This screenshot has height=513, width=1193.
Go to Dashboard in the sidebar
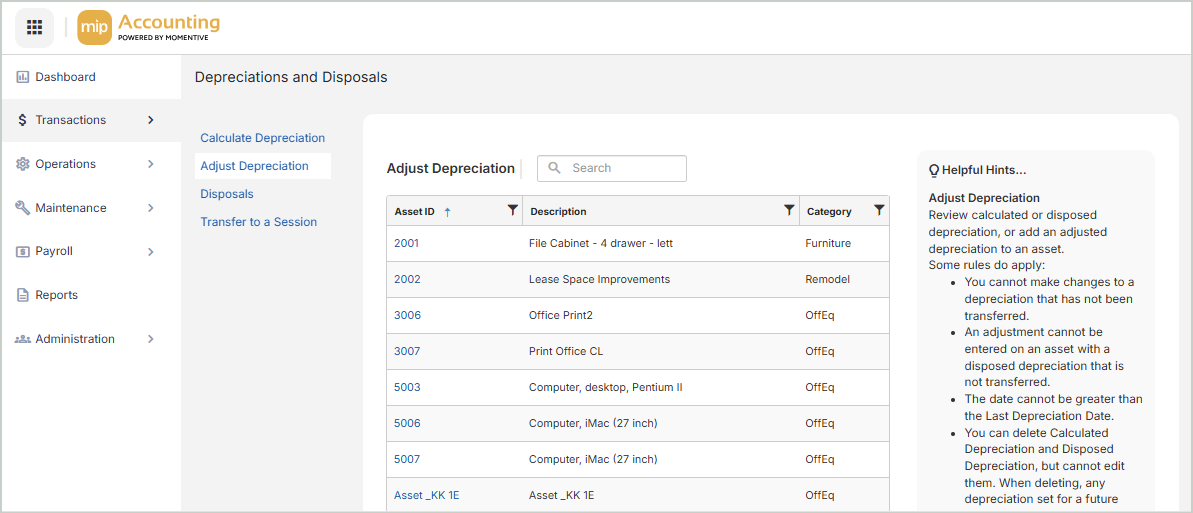[x=65, y=77]
